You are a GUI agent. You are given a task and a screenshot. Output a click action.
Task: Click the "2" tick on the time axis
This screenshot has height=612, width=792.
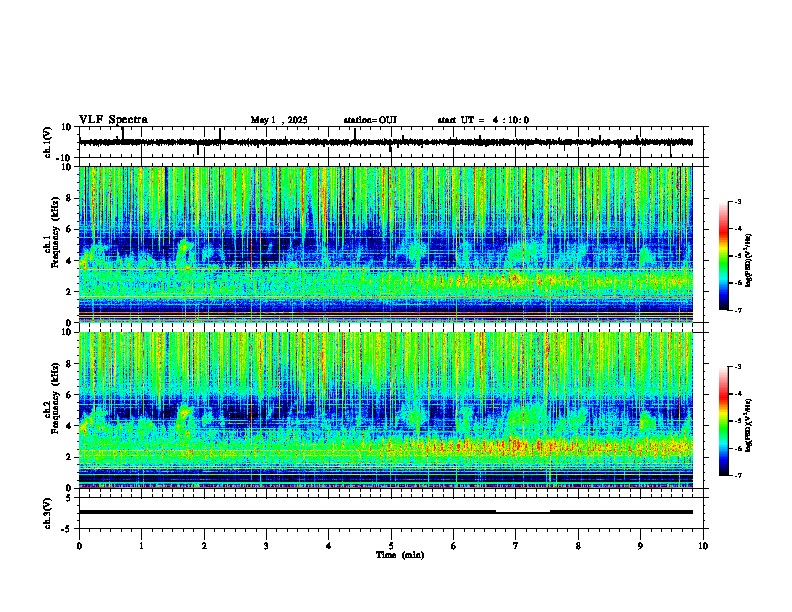pyautogui.click(x=204, y=546)
